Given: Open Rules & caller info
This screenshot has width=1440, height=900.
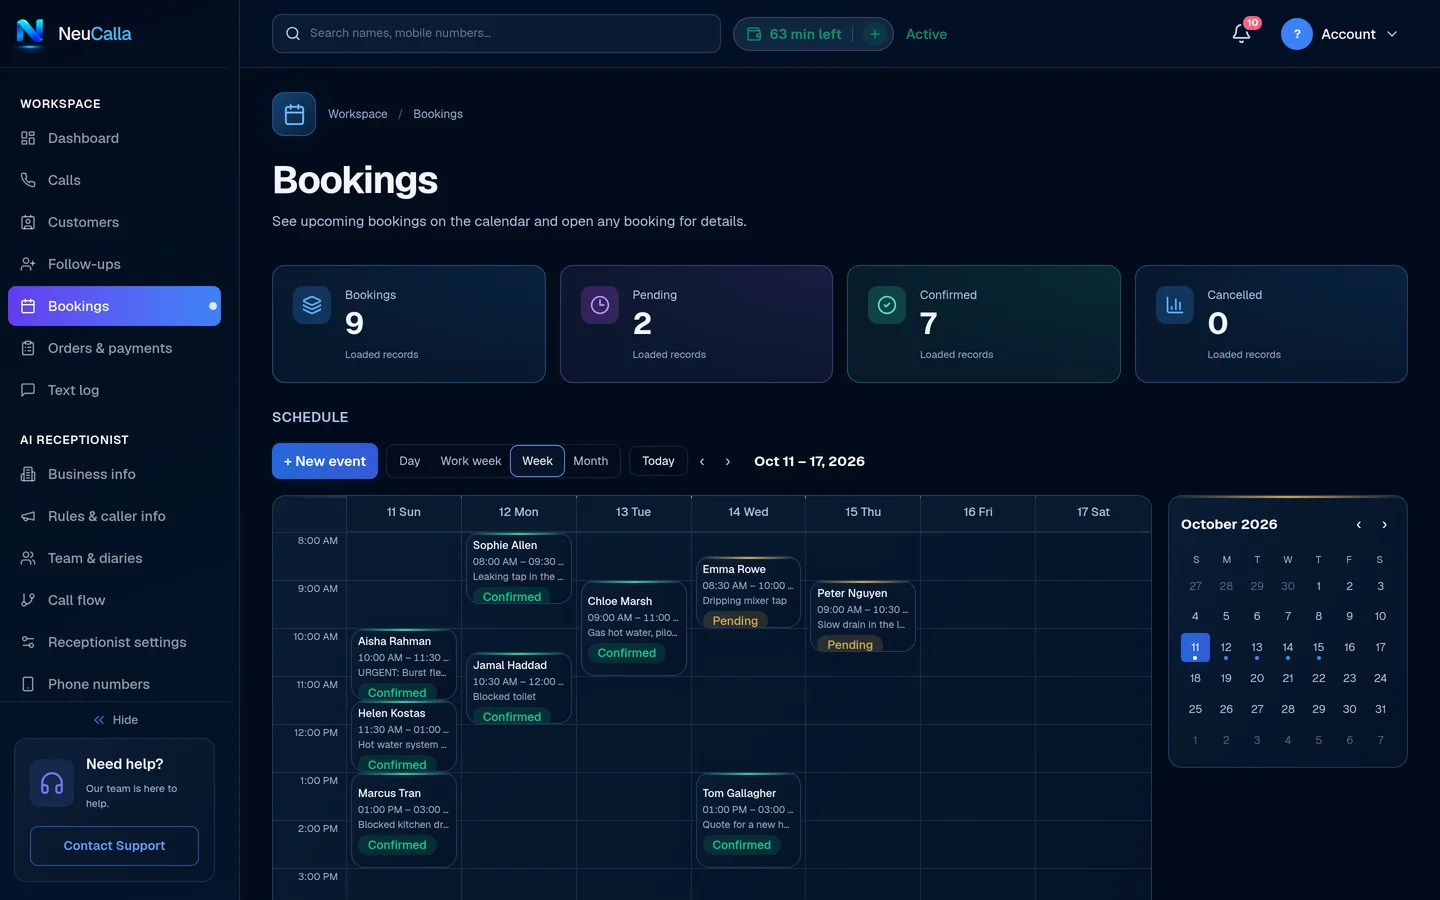Looking at the screenshot, I should click(114, 516).
